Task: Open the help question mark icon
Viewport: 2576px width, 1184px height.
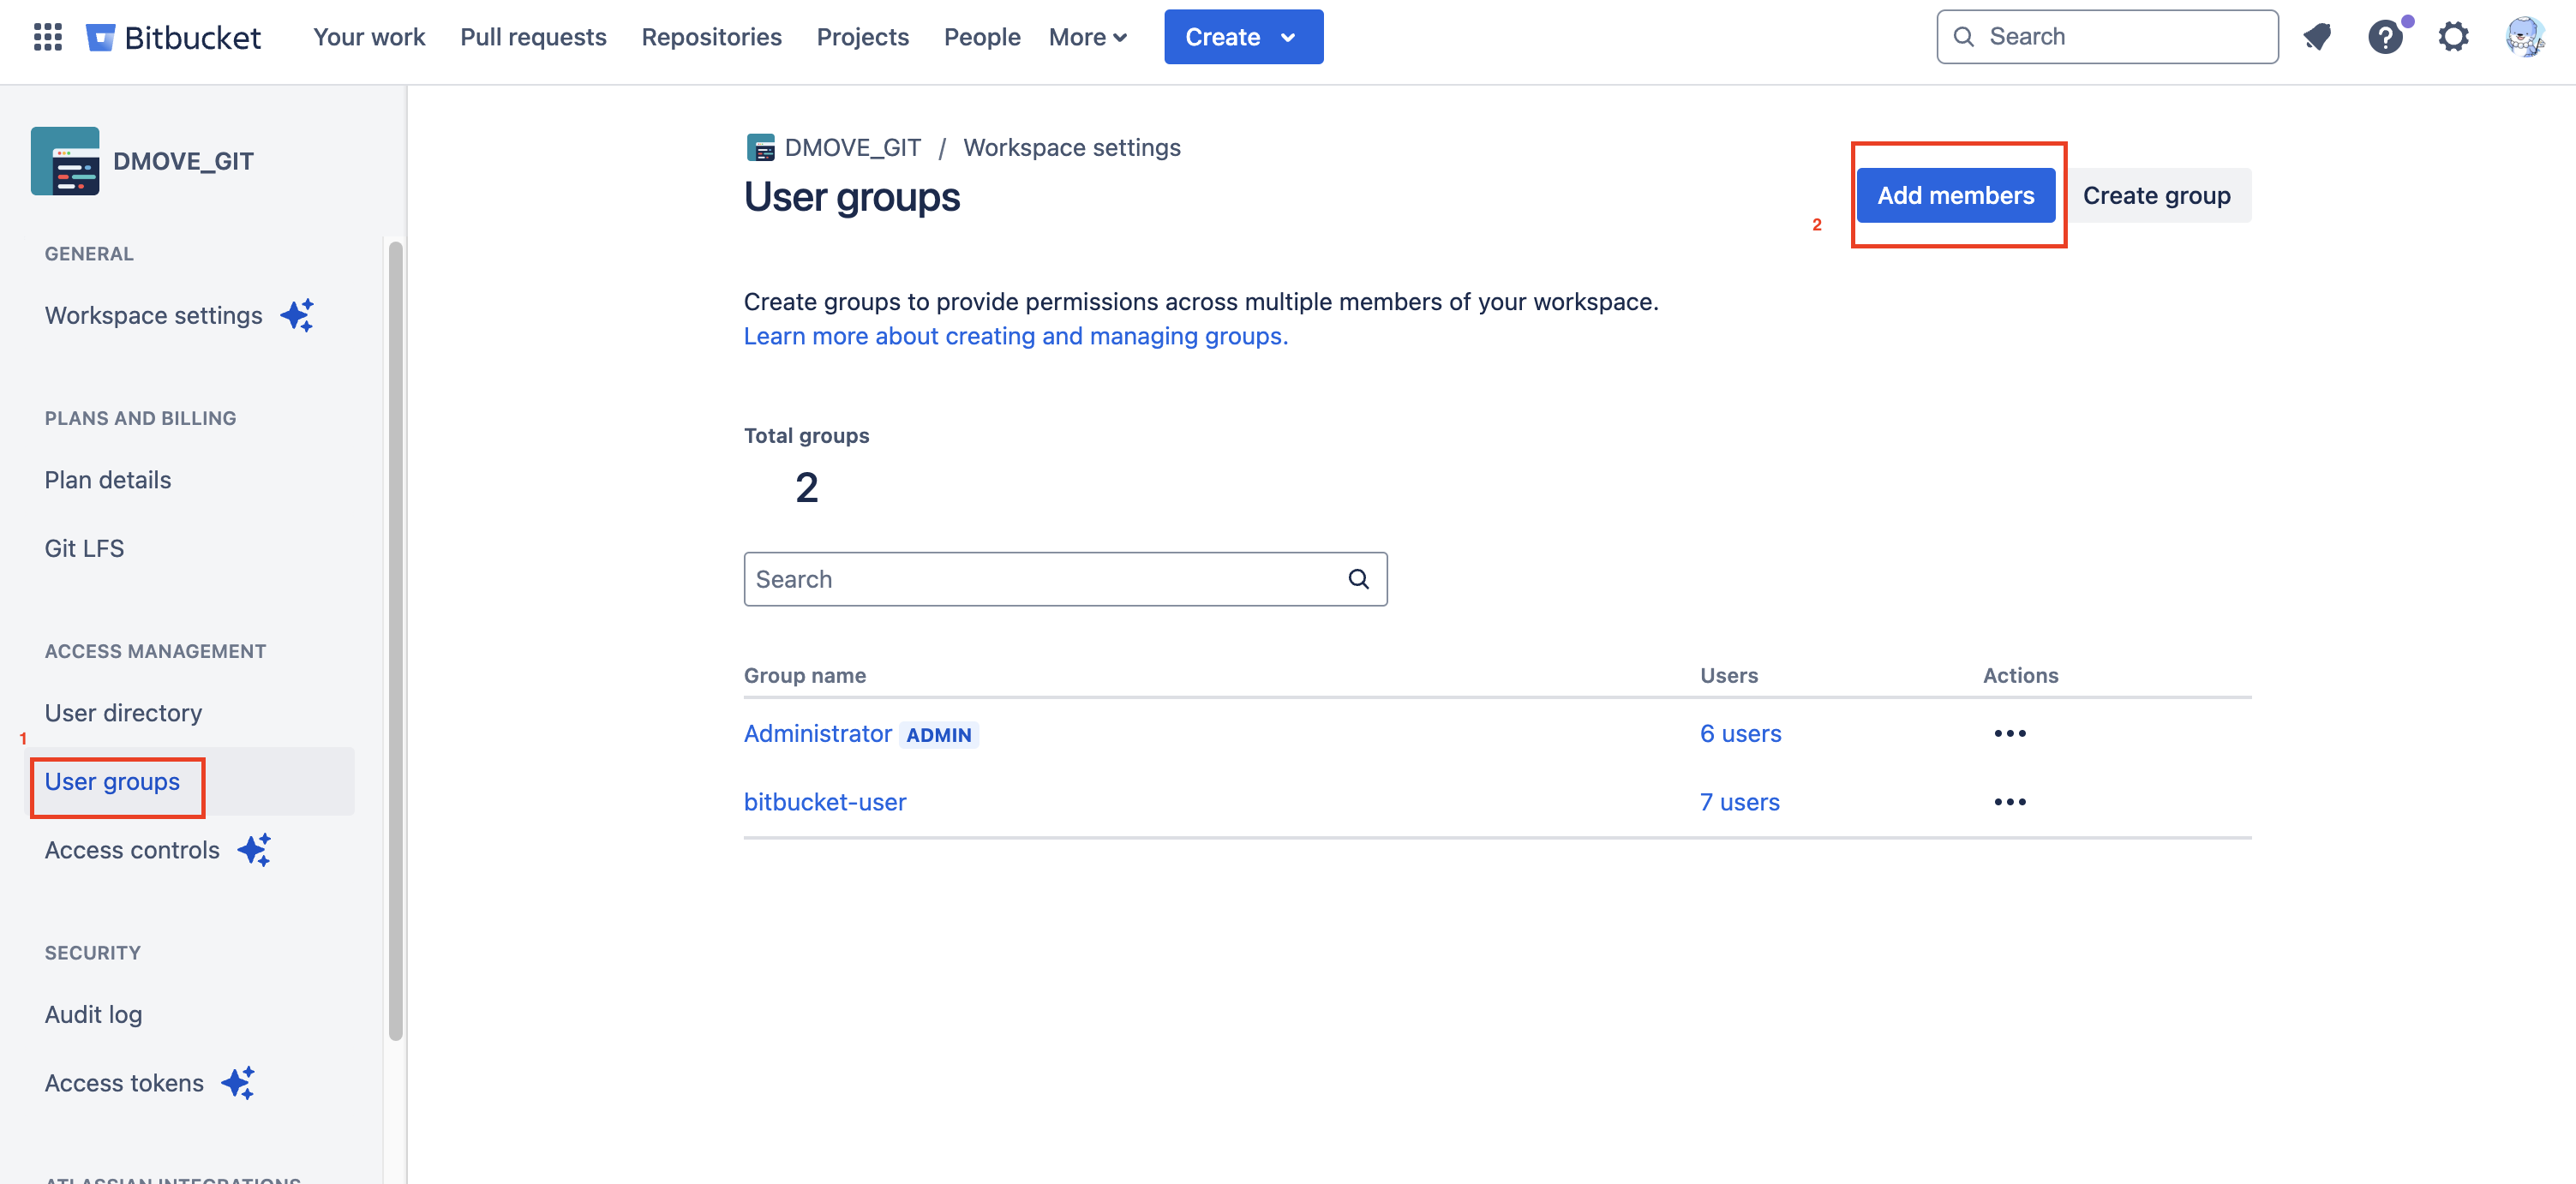Action: pos(2385,37)
